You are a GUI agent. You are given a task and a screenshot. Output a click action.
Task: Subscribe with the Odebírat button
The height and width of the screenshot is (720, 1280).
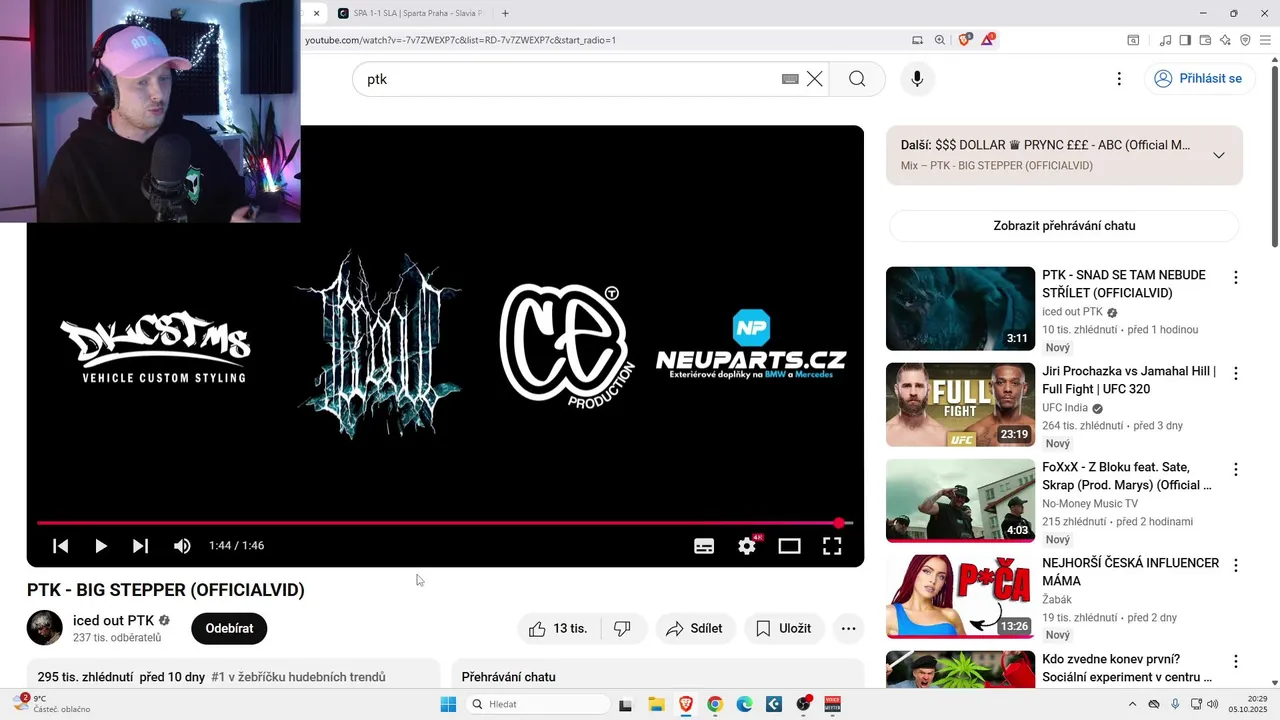click(229, 629)
